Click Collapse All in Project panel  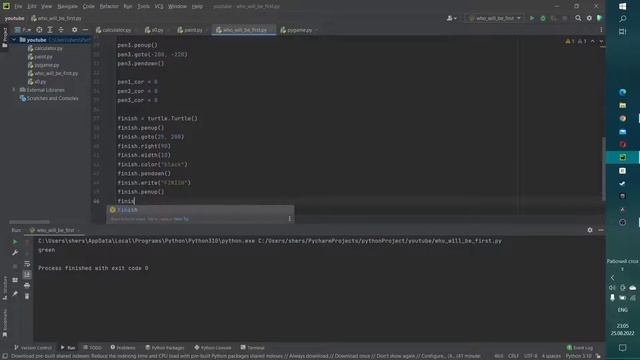tap(61, 30)
